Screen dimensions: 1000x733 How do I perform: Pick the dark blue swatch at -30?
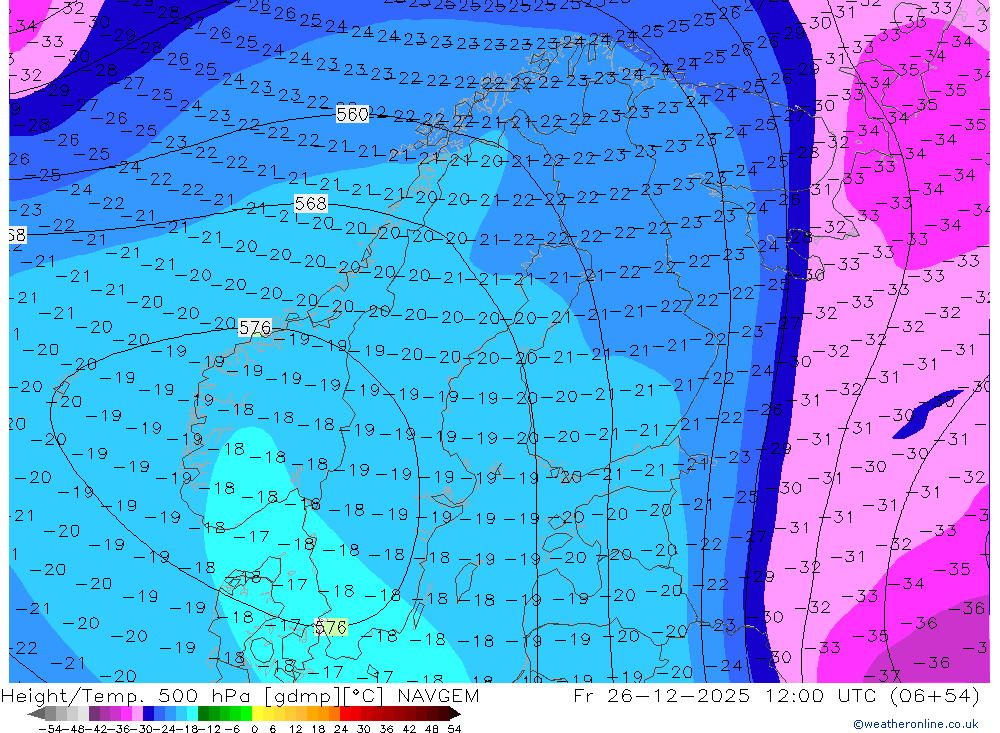click(x=148, y=714)
